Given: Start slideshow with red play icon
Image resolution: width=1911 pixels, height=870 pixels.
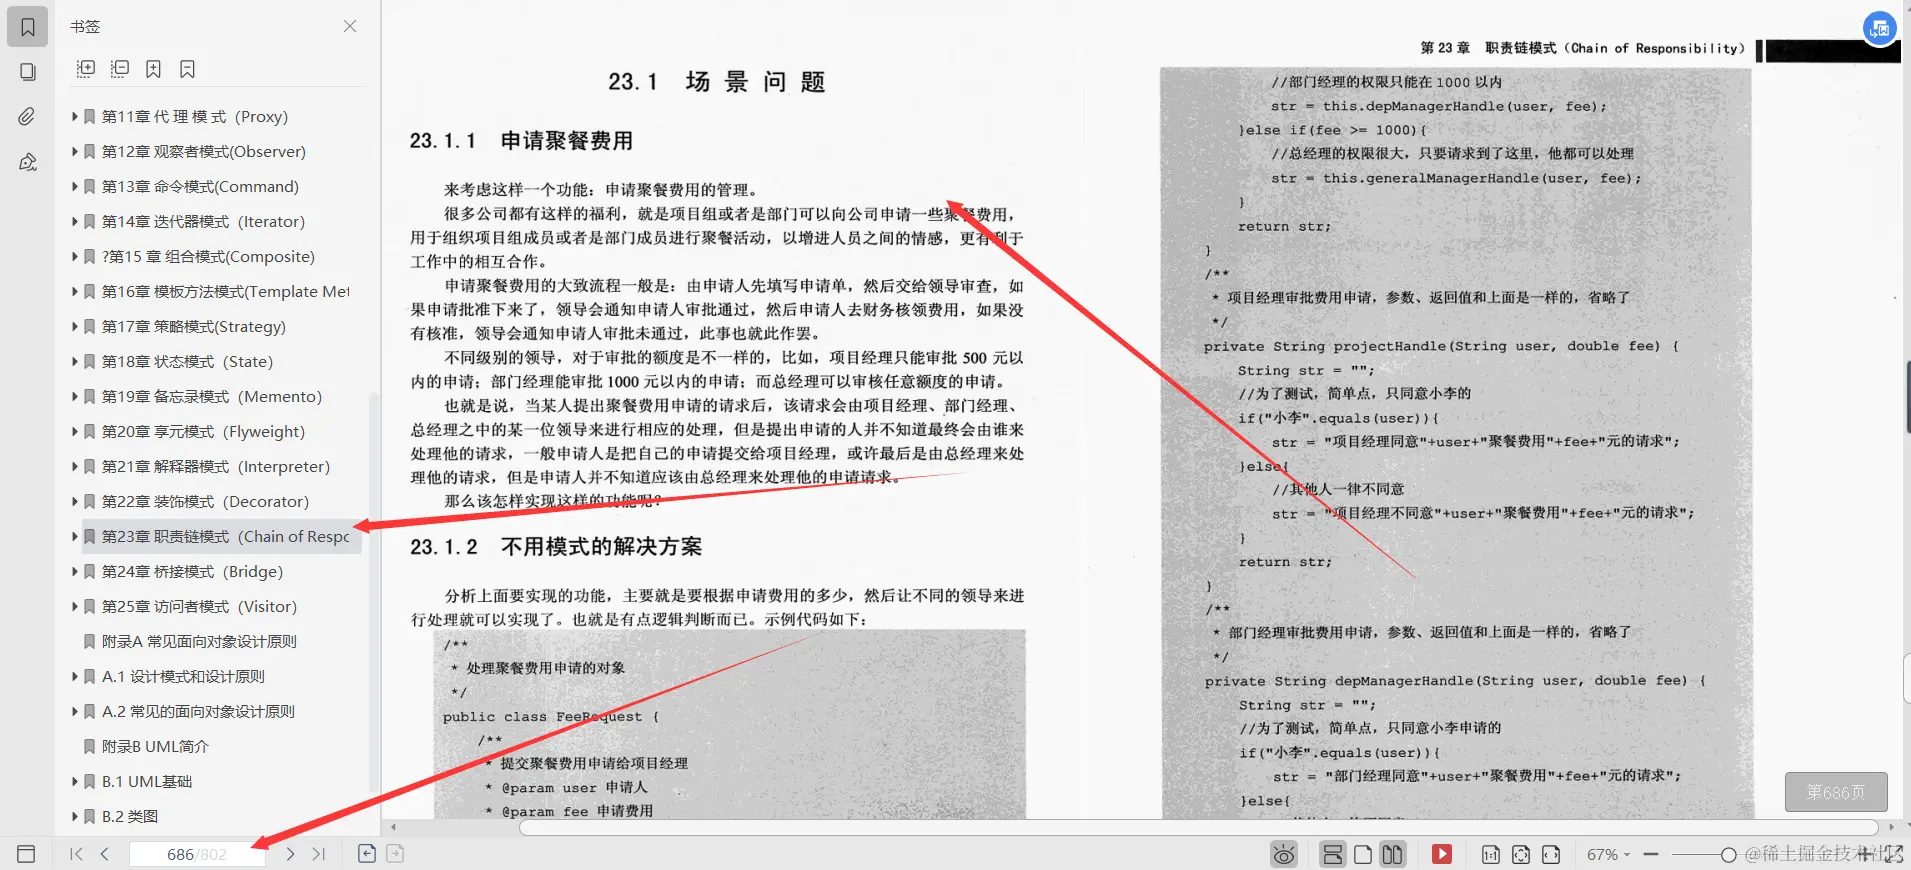Looking at the screenshot, I should 1442,854.
